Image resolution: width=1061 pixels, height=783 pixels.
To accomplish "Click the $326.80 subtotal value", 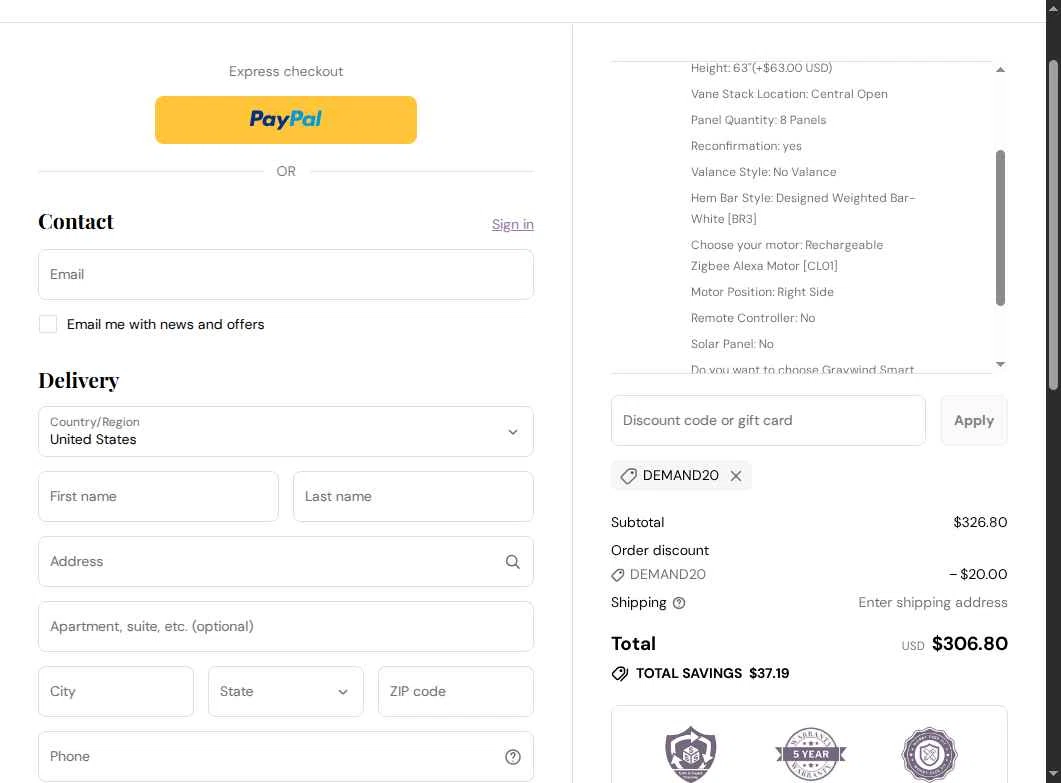I will (x=980, y=522).
